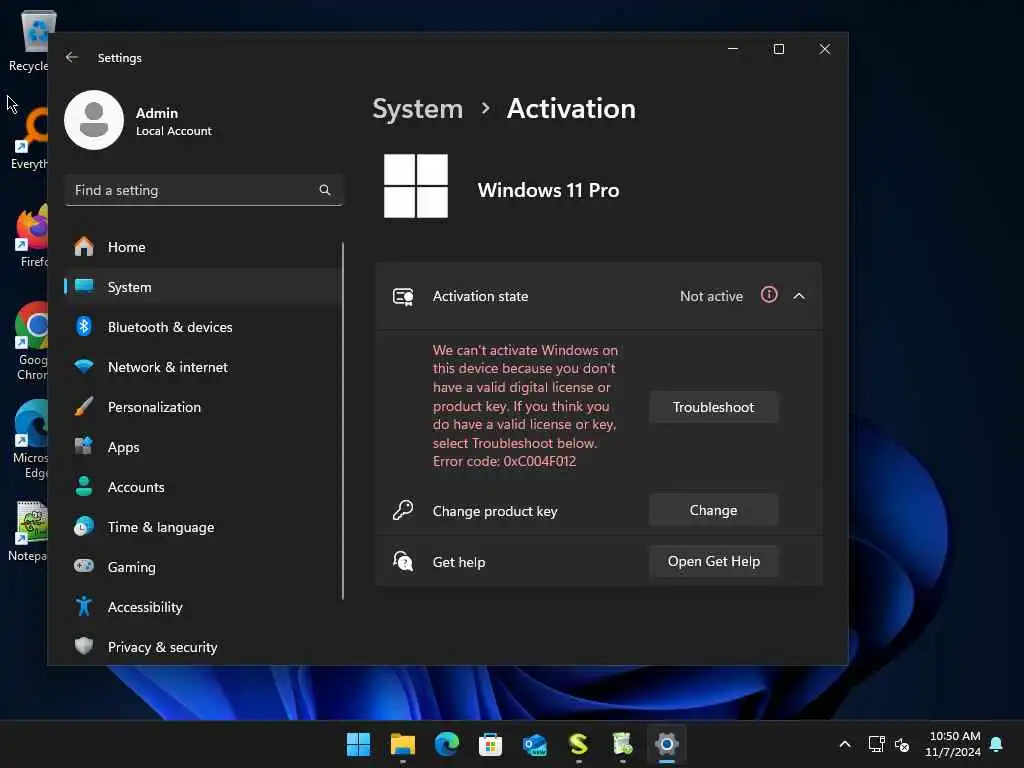This screenshot has height=768, width=1024.
Task: Maximize the Settings window
Action: coord(778,49)
